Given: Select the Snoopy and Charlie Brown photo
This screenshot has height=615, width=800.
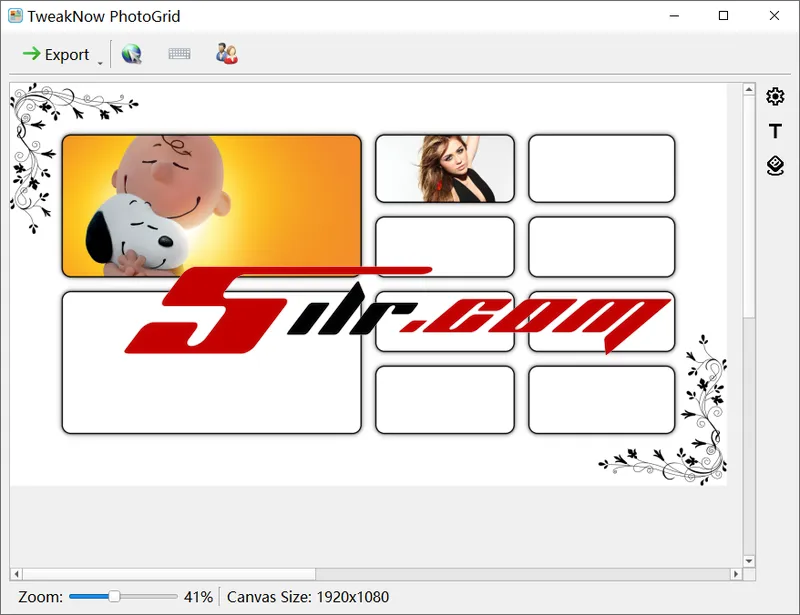Looking at the screenshot, I should tap(212, 206).
